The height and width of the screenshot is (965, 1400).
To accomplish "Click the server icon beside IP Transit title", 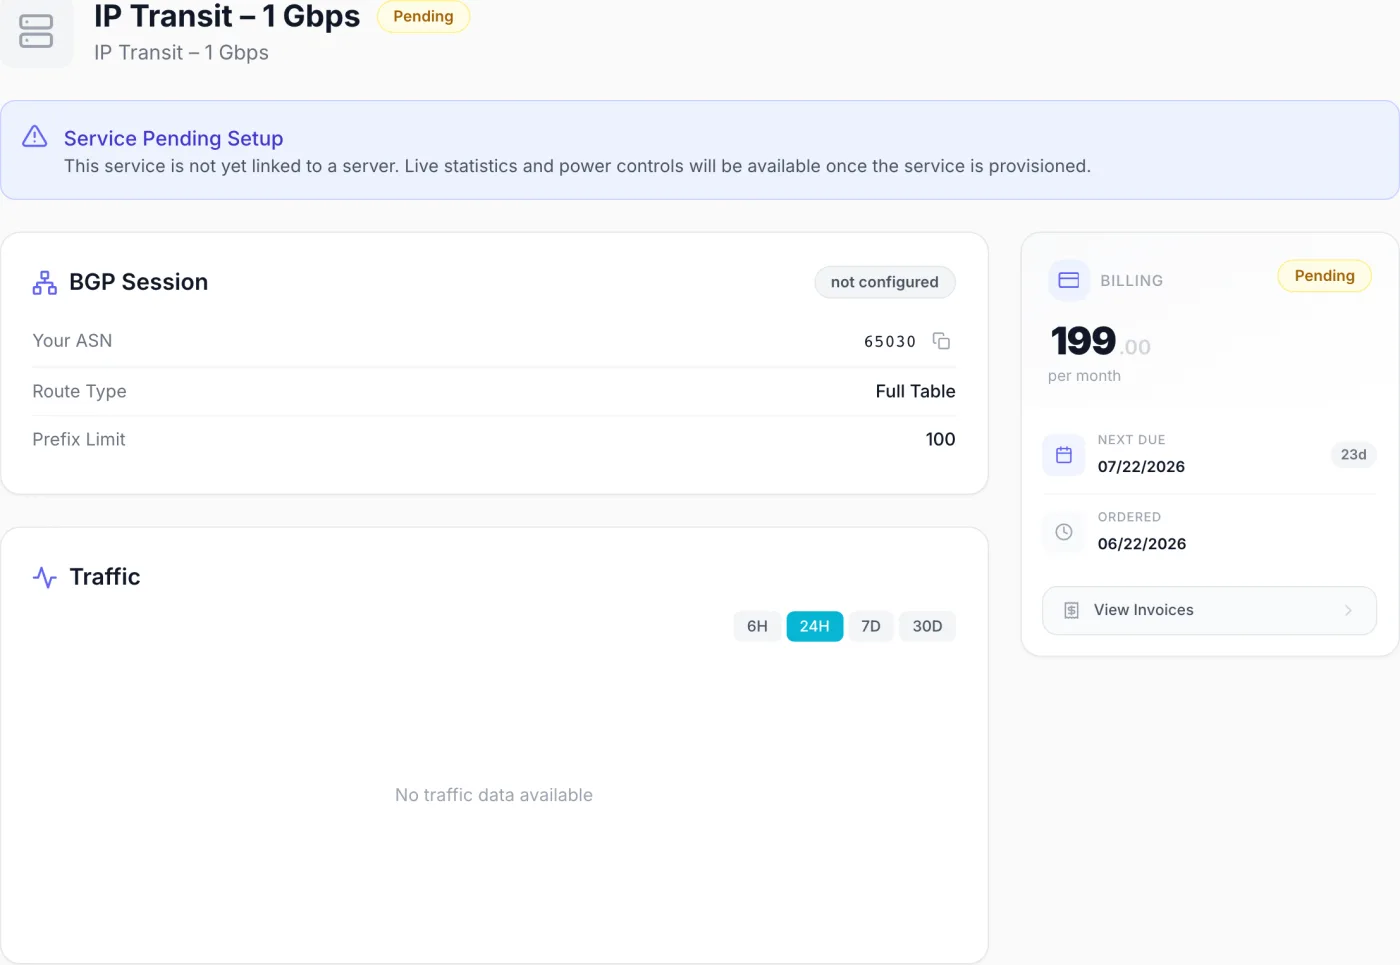I will click(36, 31).
